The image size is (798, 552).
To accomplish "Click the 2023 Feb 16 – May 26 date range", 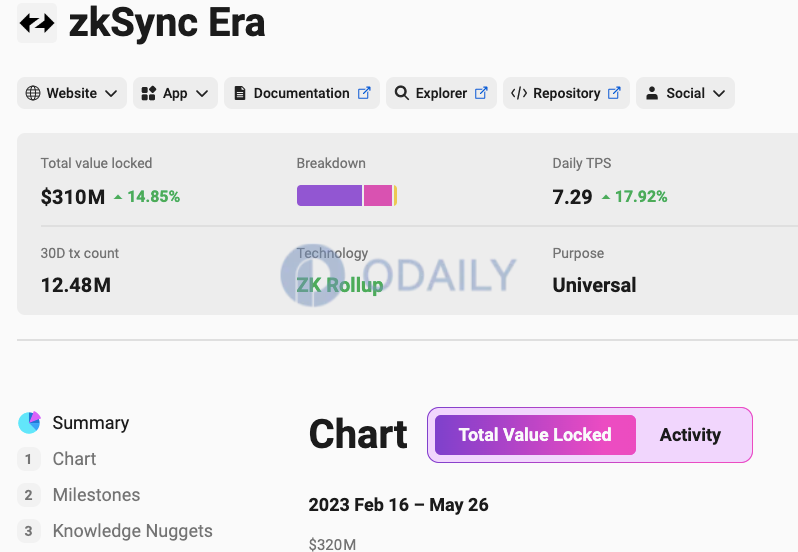I will coord(398,505).
